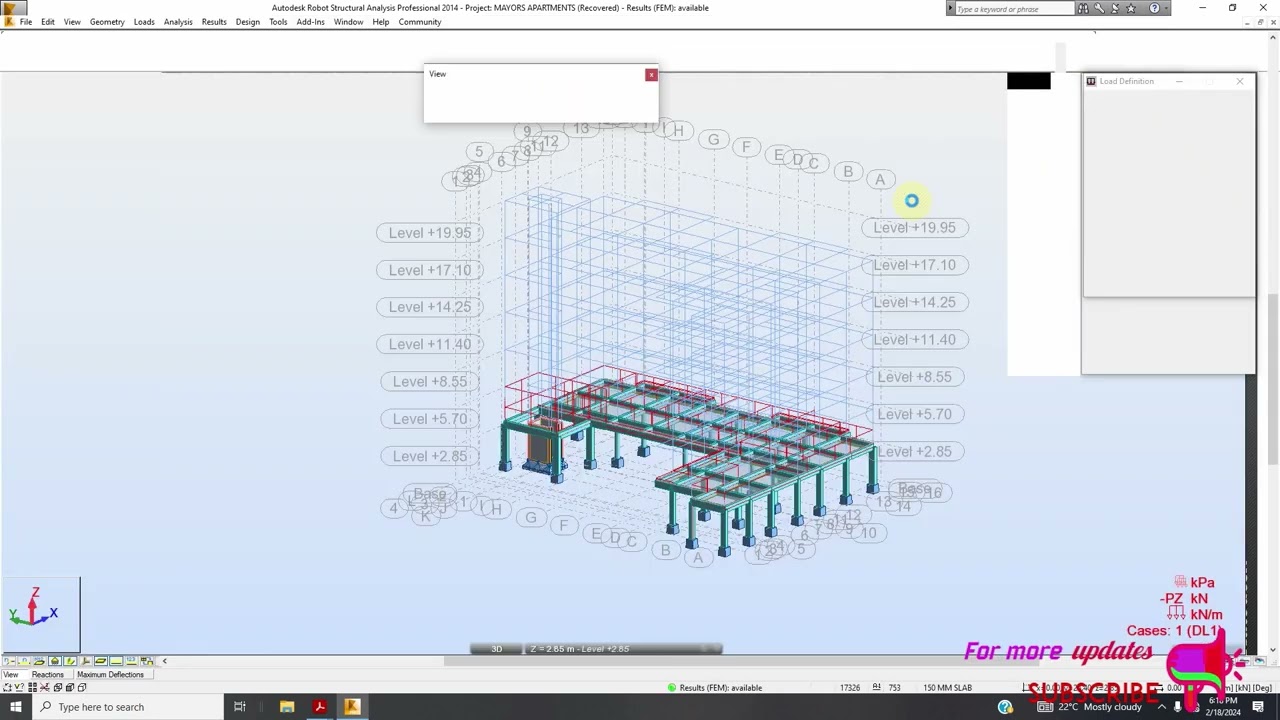Click the red-cross icon in the lower toolbar
1280x720 pixels.
pyautogui.click(x=45, y=688)
